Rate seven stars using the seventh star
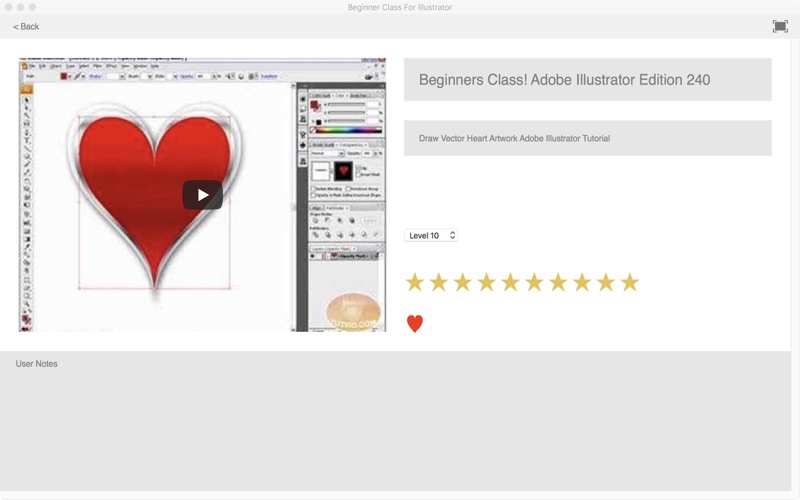This screenshot has height=500, width=800. [x=558, y=282]
